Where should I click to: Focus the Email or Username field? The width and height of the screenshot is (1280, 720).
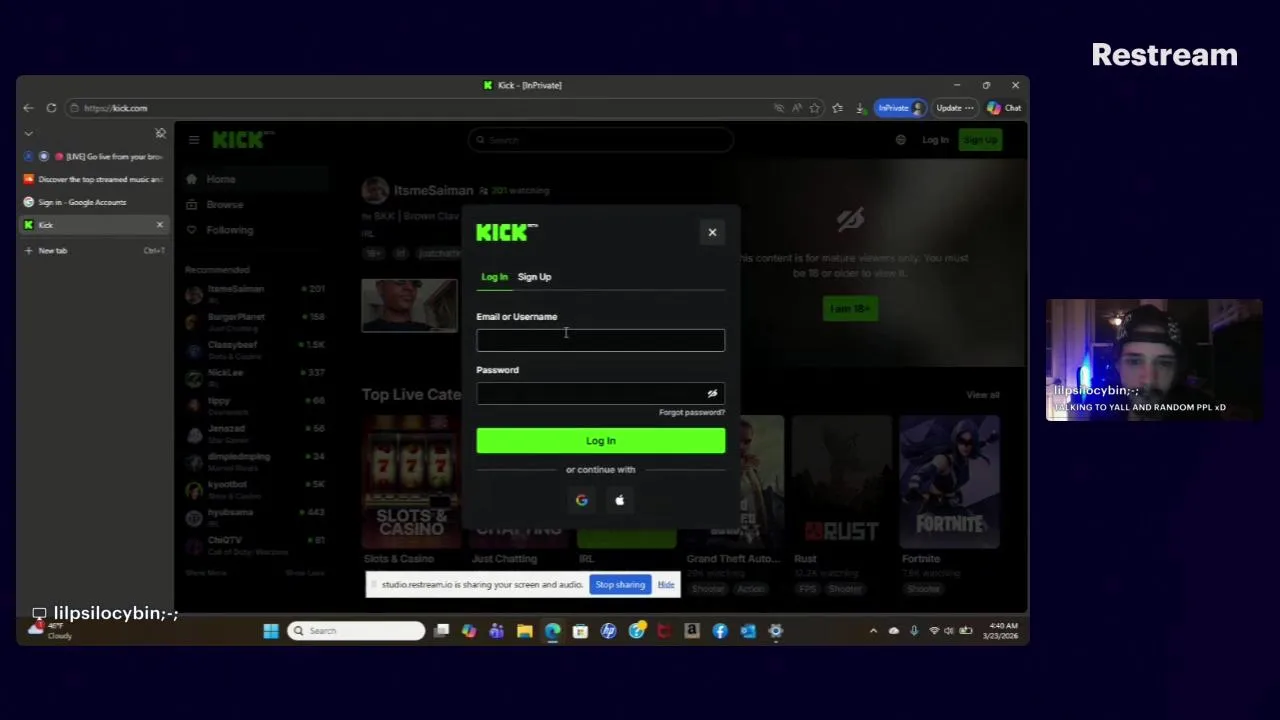600,340
